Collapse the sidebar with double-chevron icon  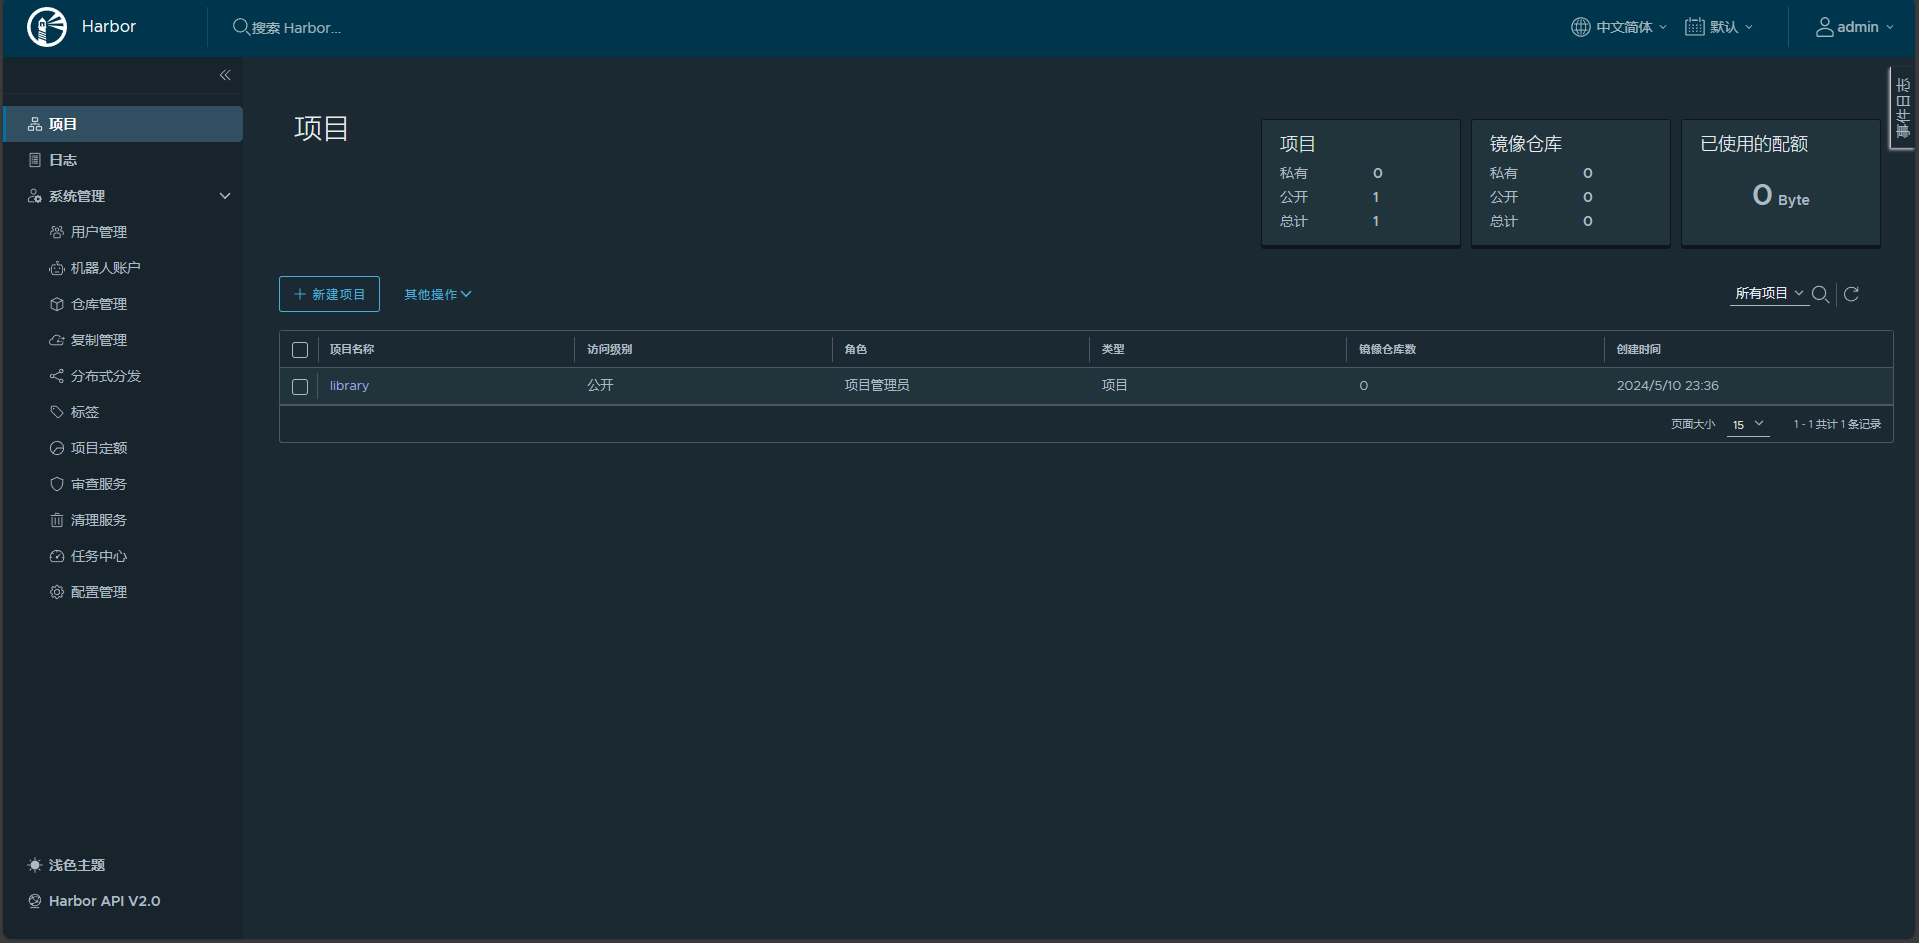(225, 75)
